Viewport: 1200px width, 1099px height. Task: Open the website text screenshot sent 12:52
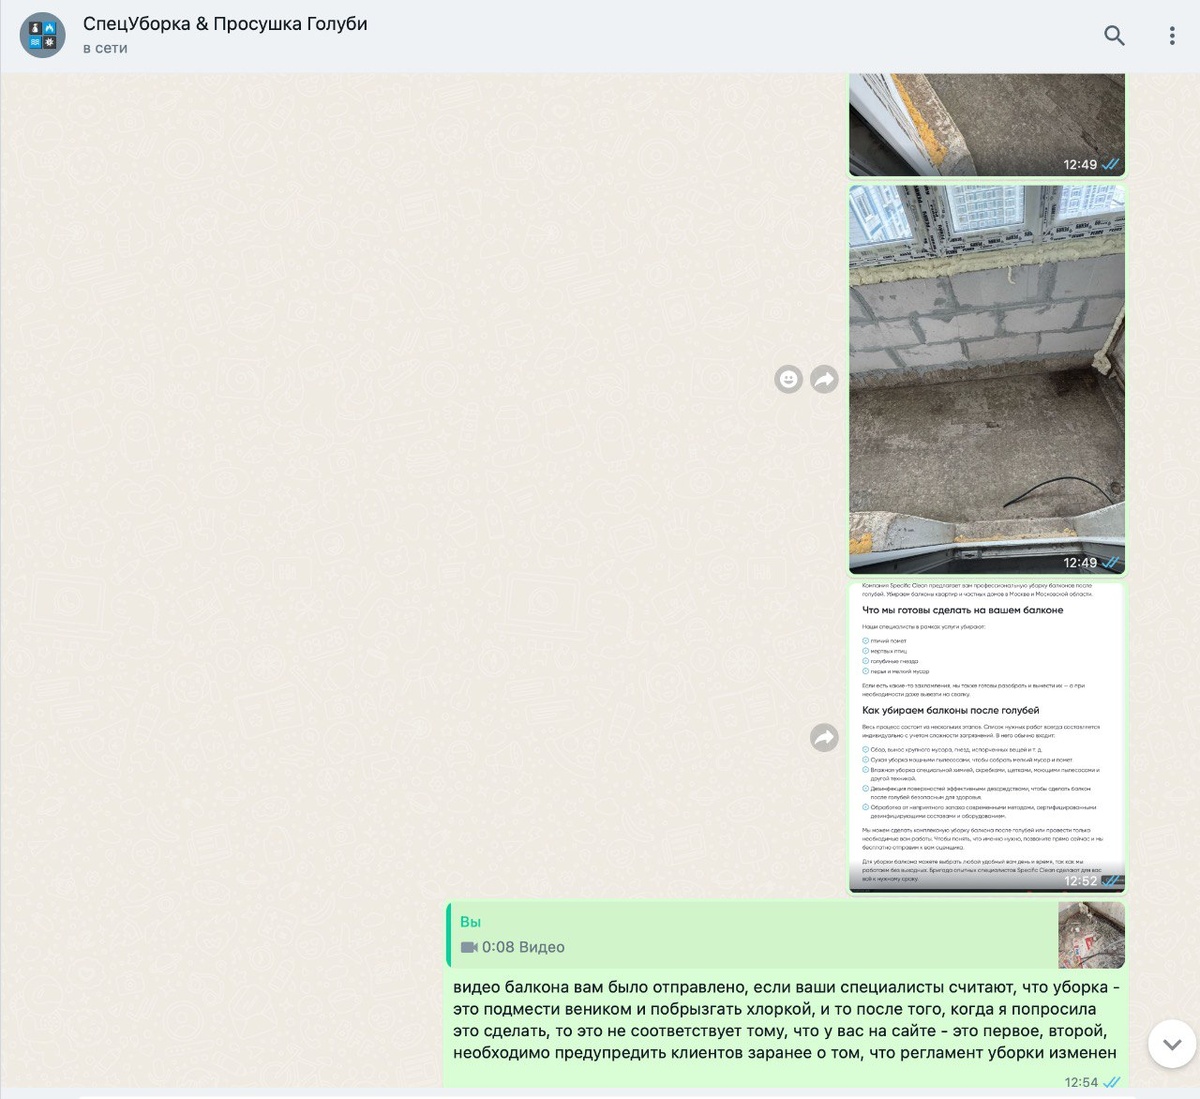click(987, 738)
